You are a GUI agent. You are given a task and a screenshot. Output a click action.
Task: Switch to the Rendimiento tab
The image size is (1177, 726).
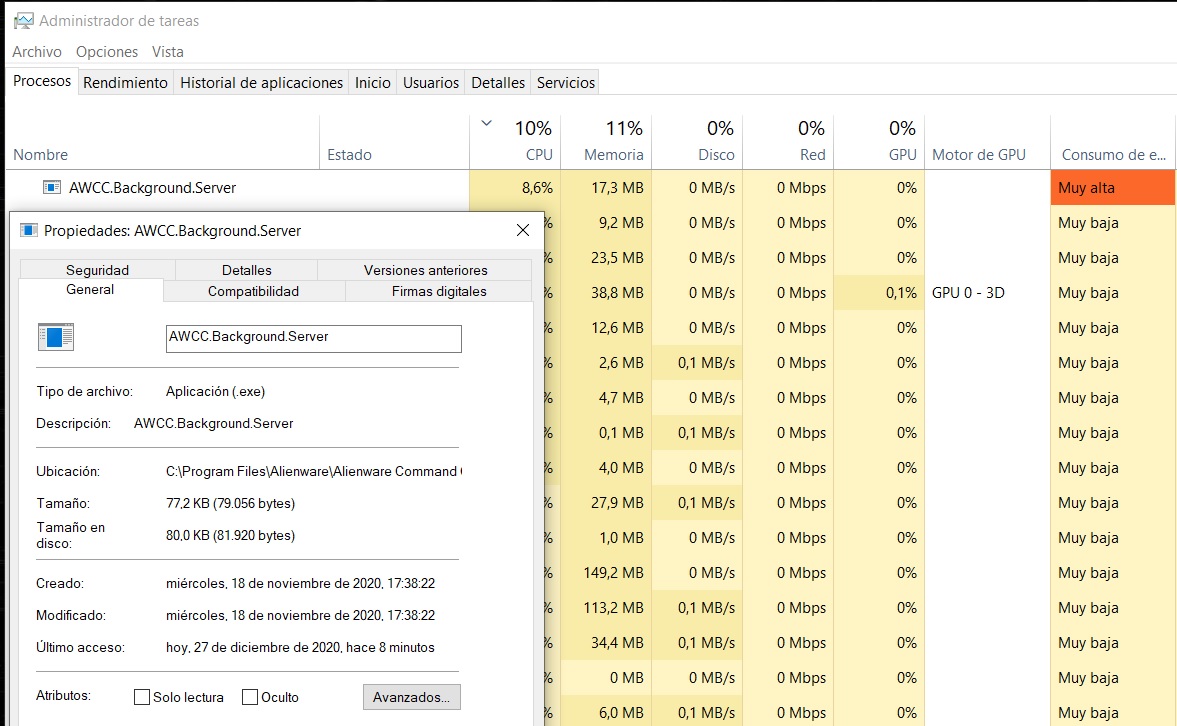point(125,83)
